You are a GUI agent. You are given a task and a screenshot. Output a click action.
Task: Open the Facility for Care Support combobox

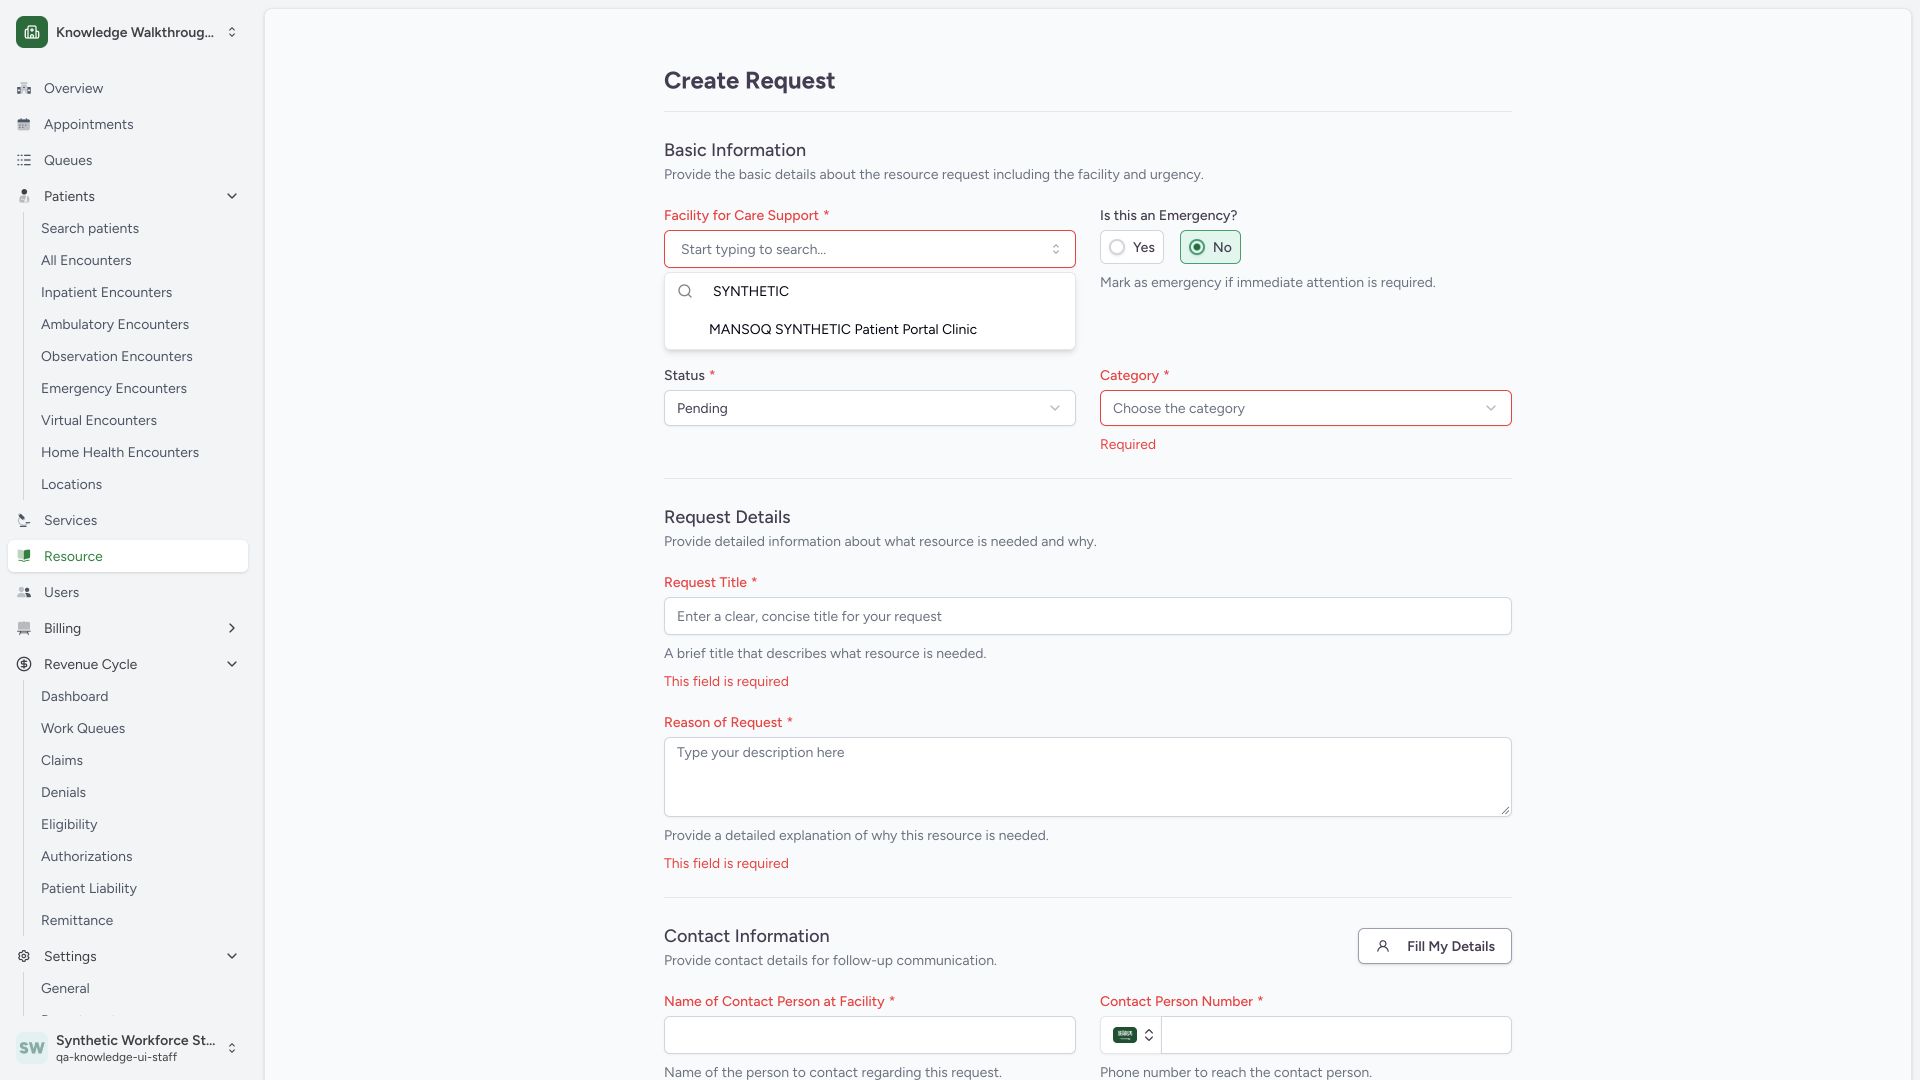click(870, 249)
